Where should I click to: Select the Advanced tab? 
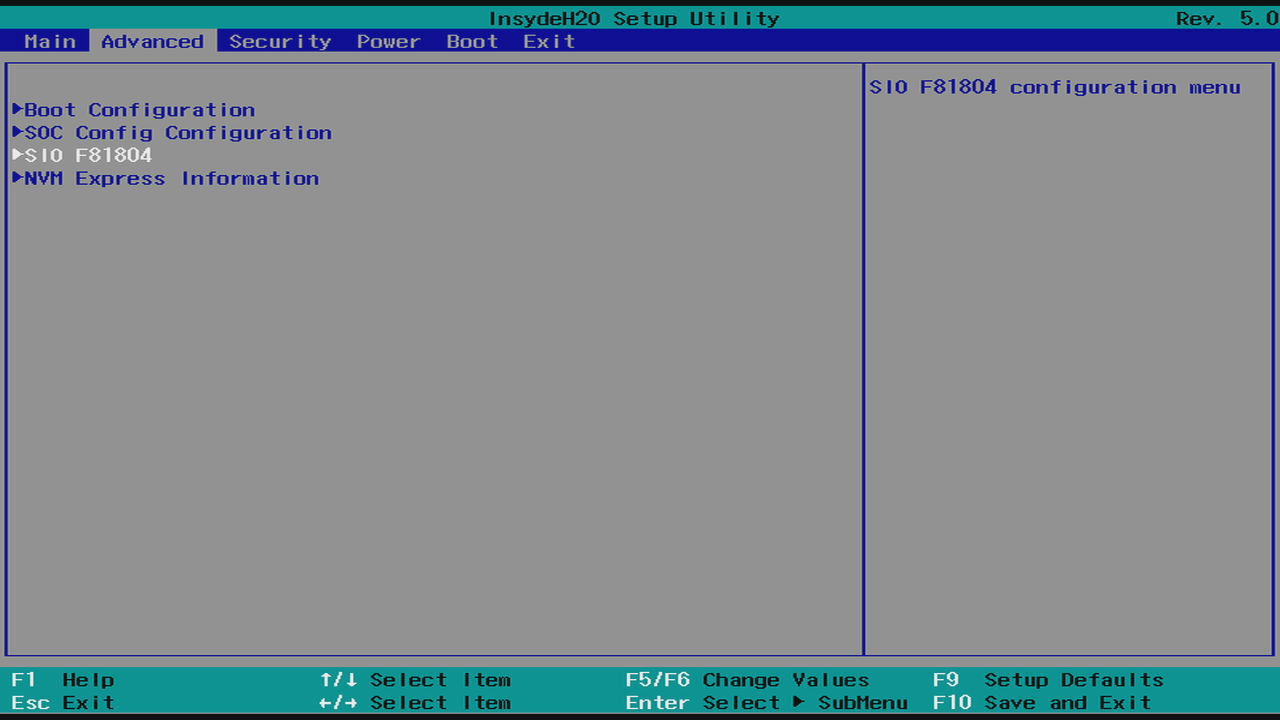tap(152, 41)
